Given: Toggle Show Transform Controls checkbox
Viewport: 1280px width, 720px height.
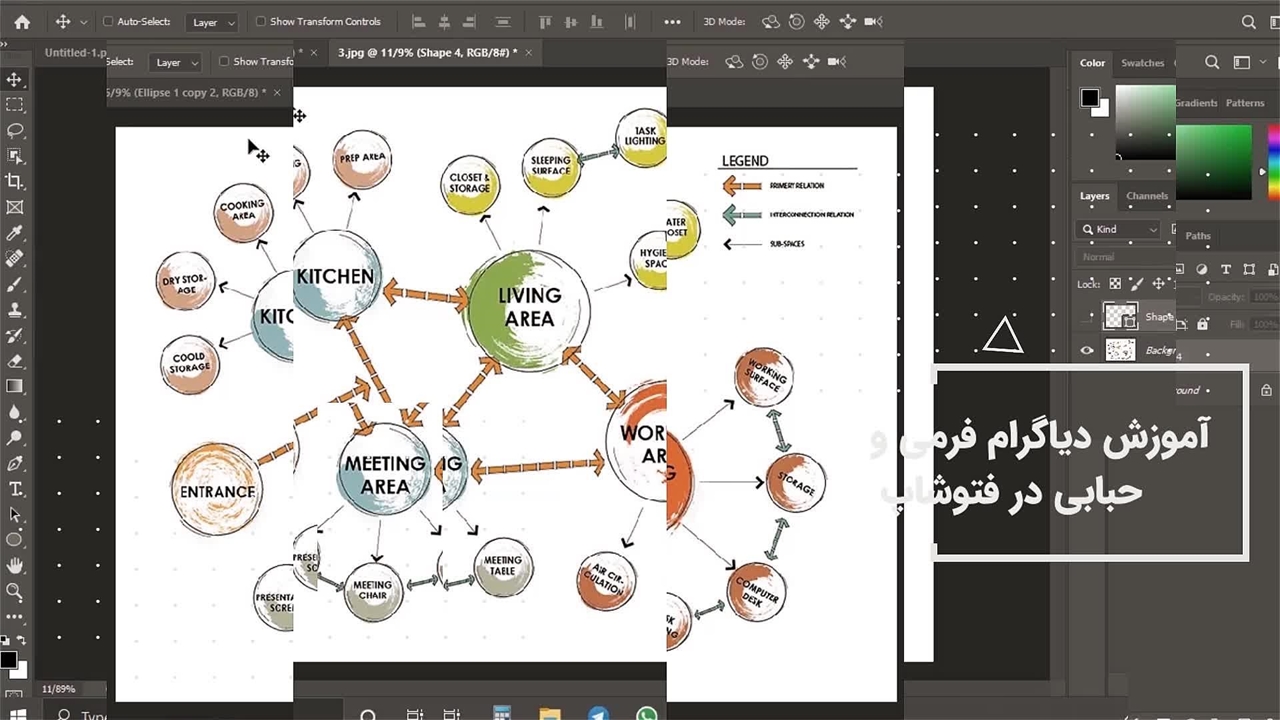Looking at the screenshot, I should point(261,21).
